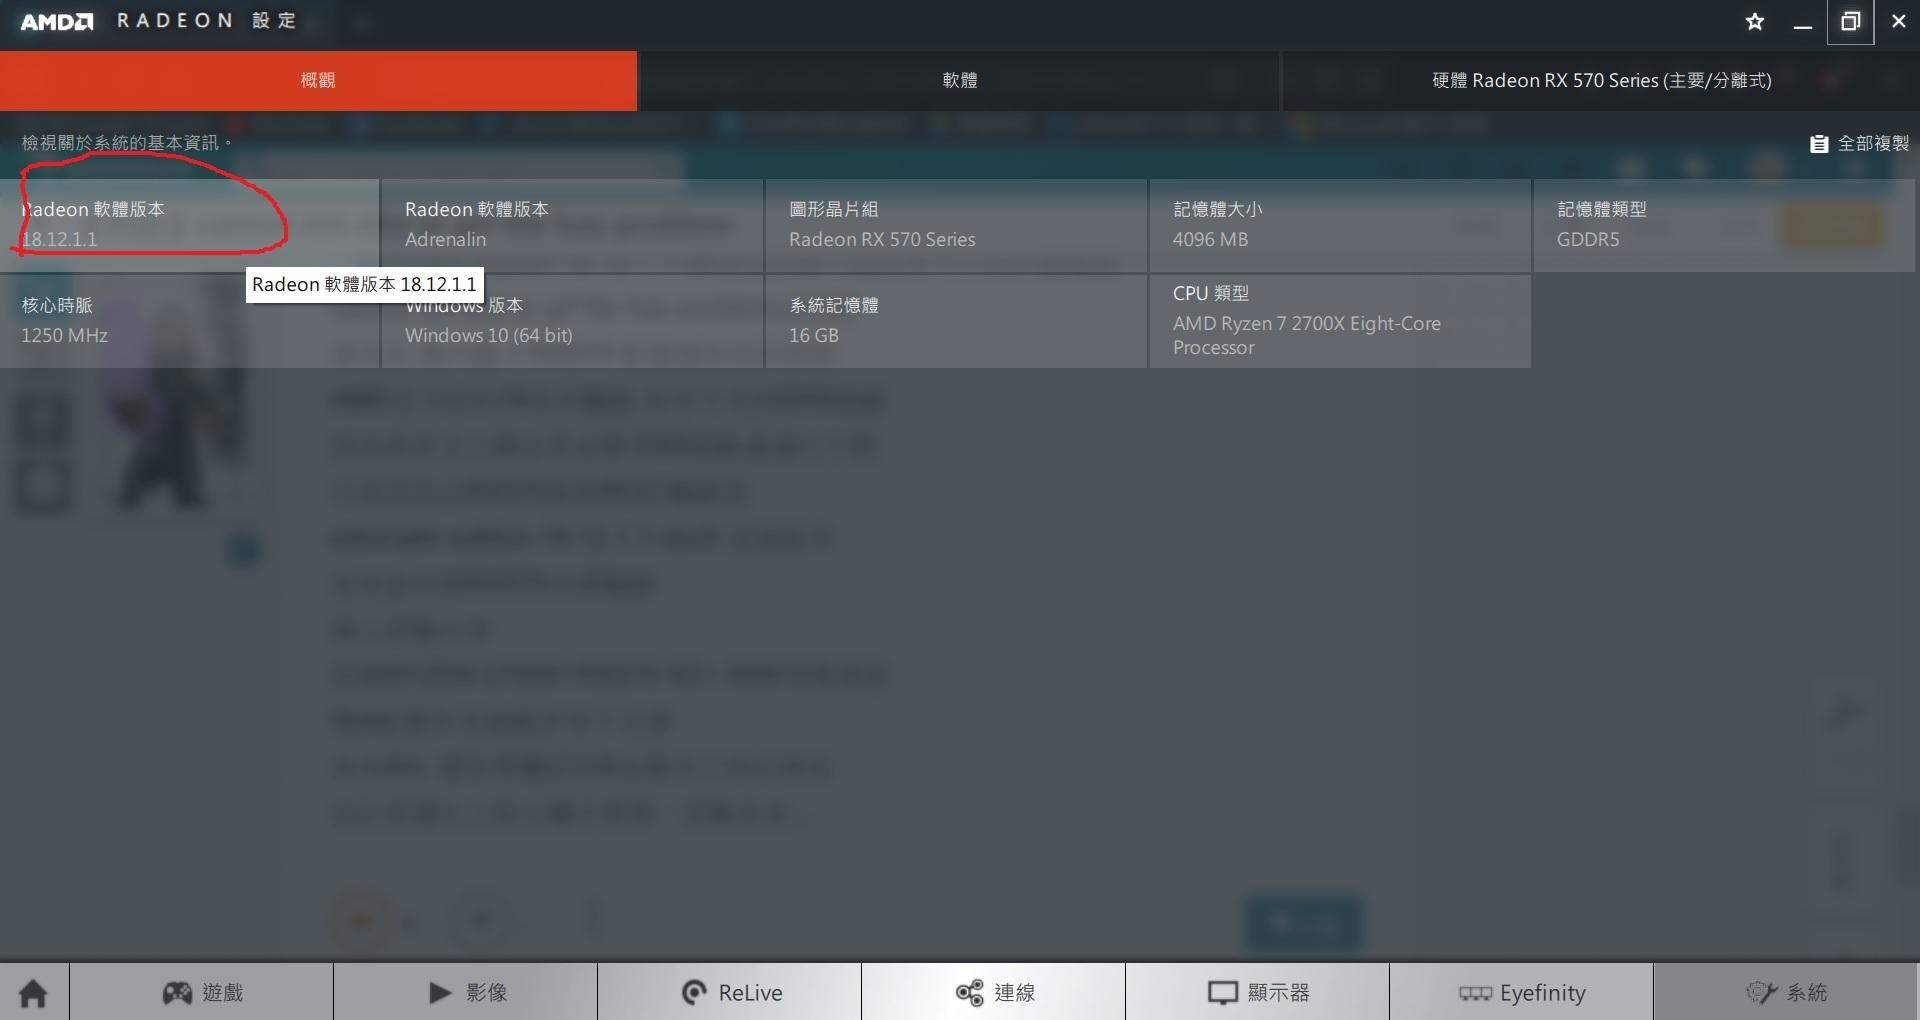Image resolution: width=1920 pixels, height=1020 pixels.
Task: Go to Home via house icon
Action: pos(34,992)
